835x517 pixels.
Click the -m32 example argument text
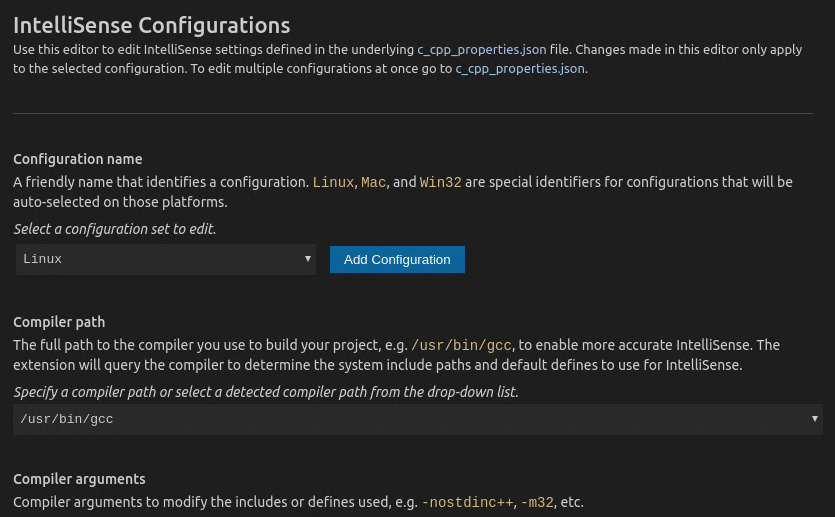pyautogui.click(x=536, y=501)
